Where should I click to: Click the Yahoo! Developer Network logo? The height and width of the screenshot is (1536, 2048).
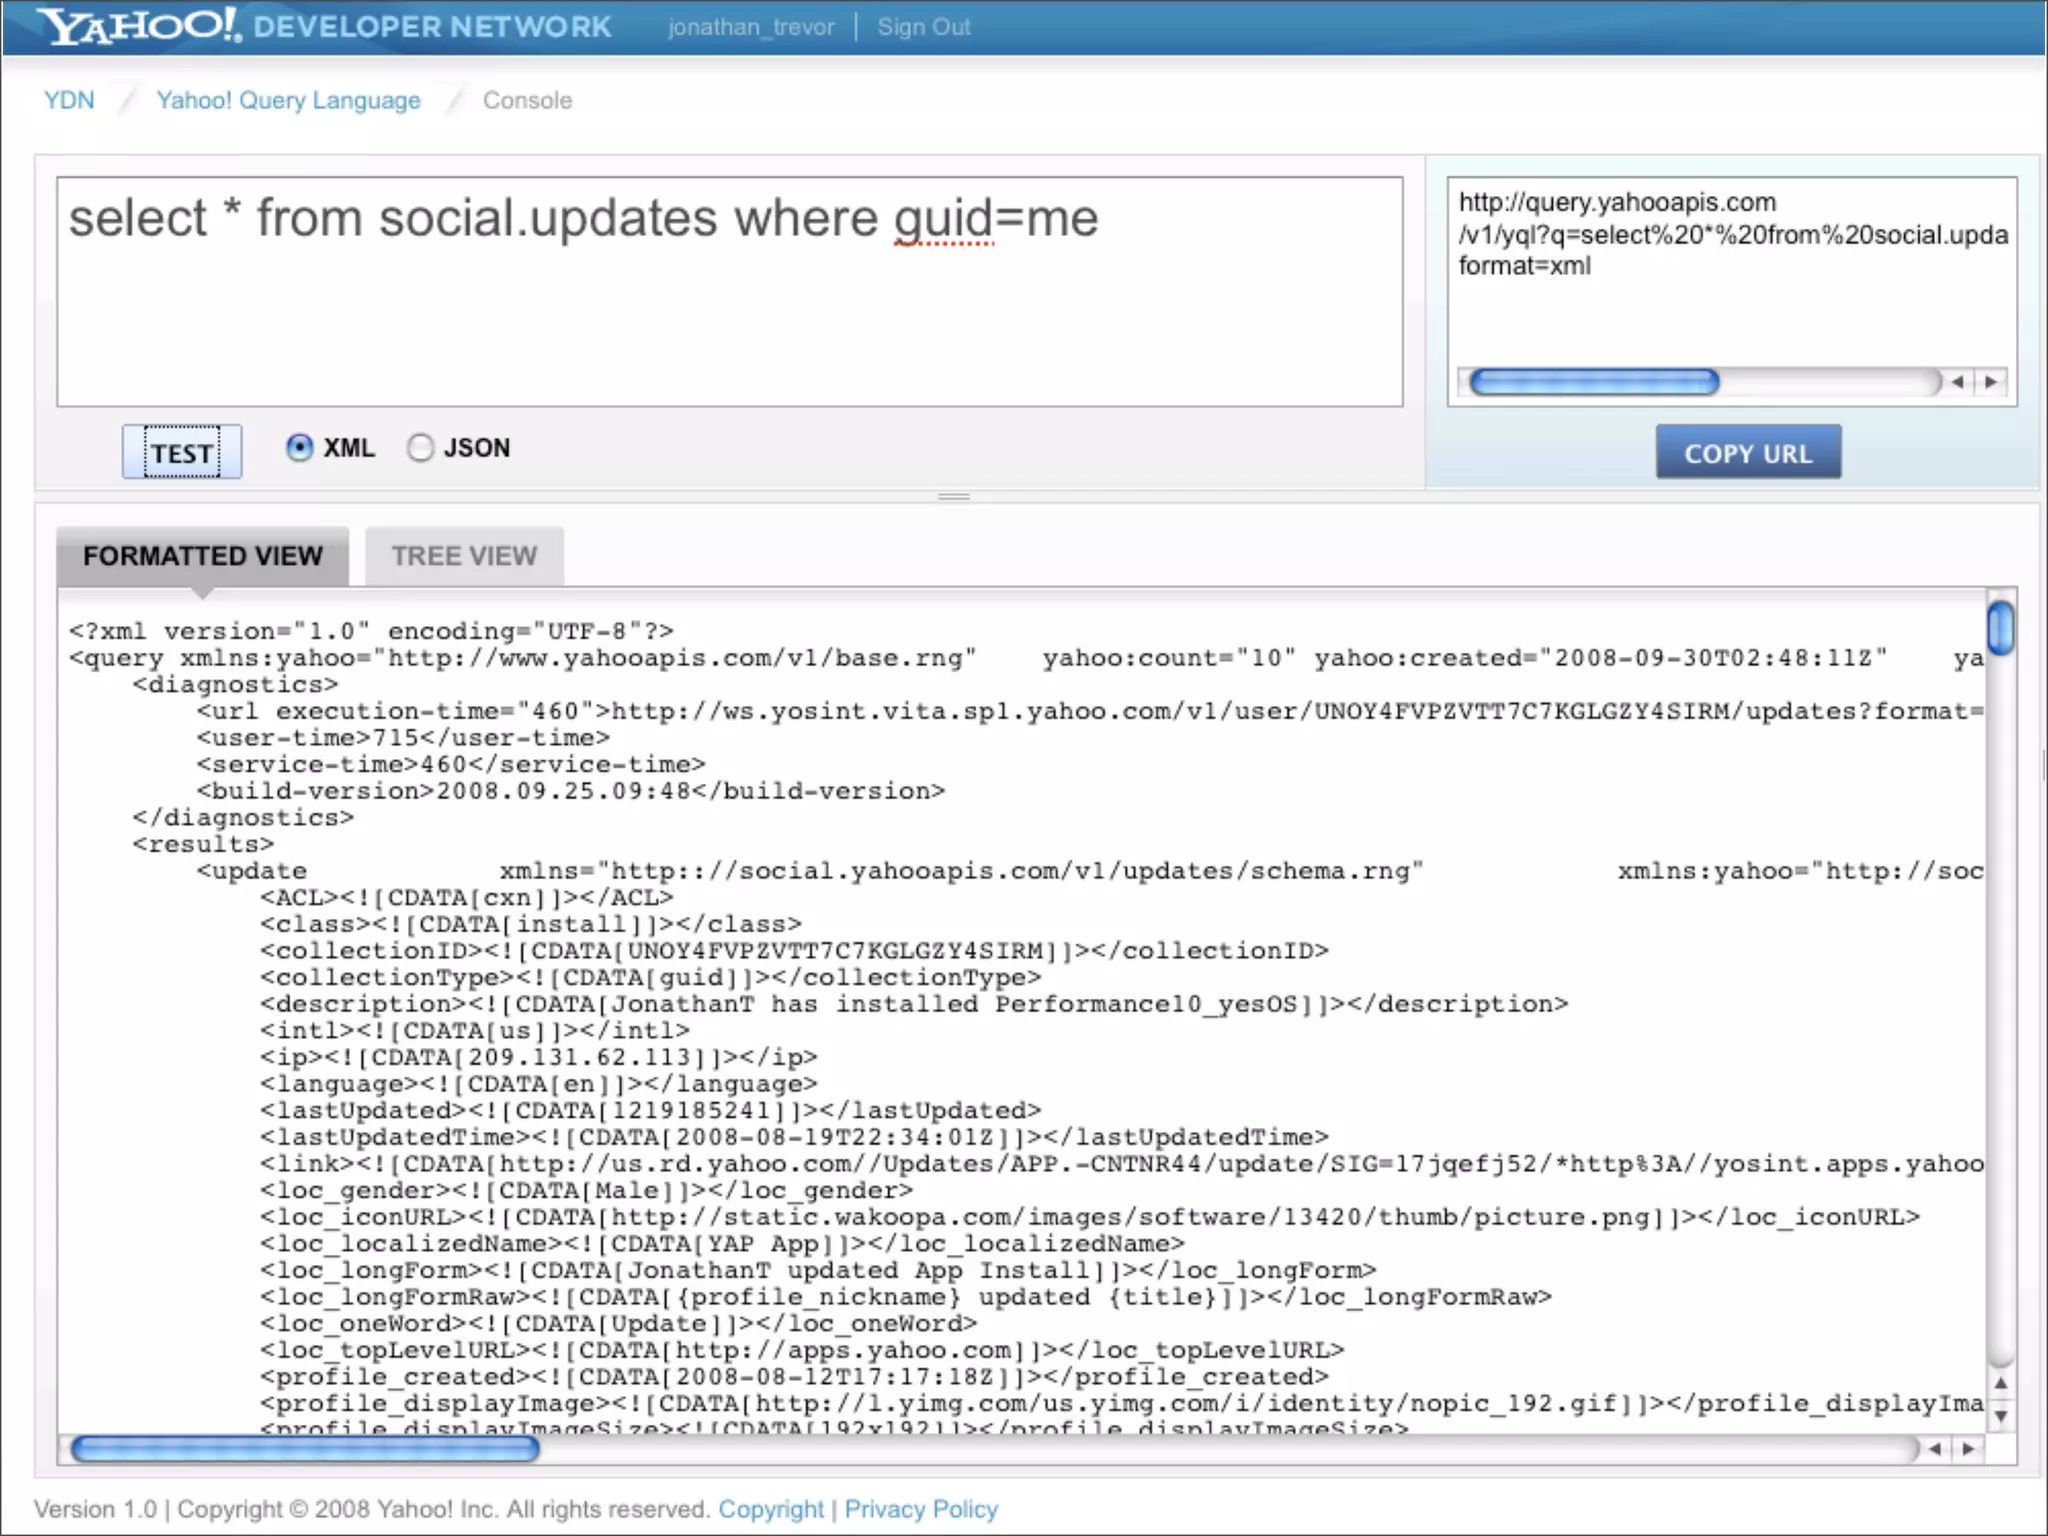(x=326, y=25)
